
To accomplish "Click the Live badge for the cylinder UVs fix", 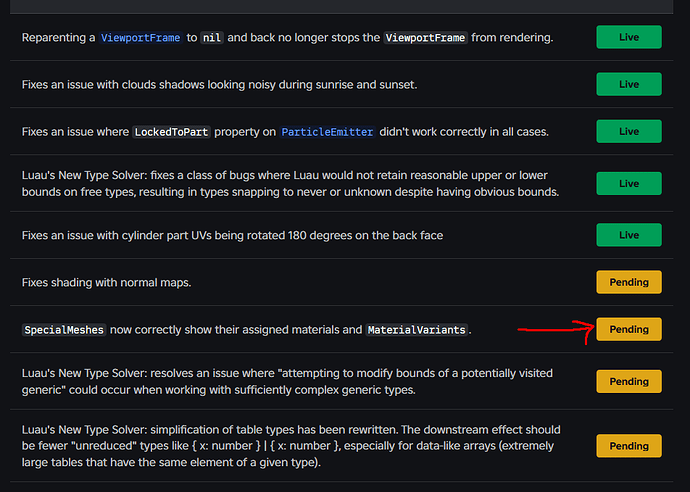I will [x=628, y=235].
